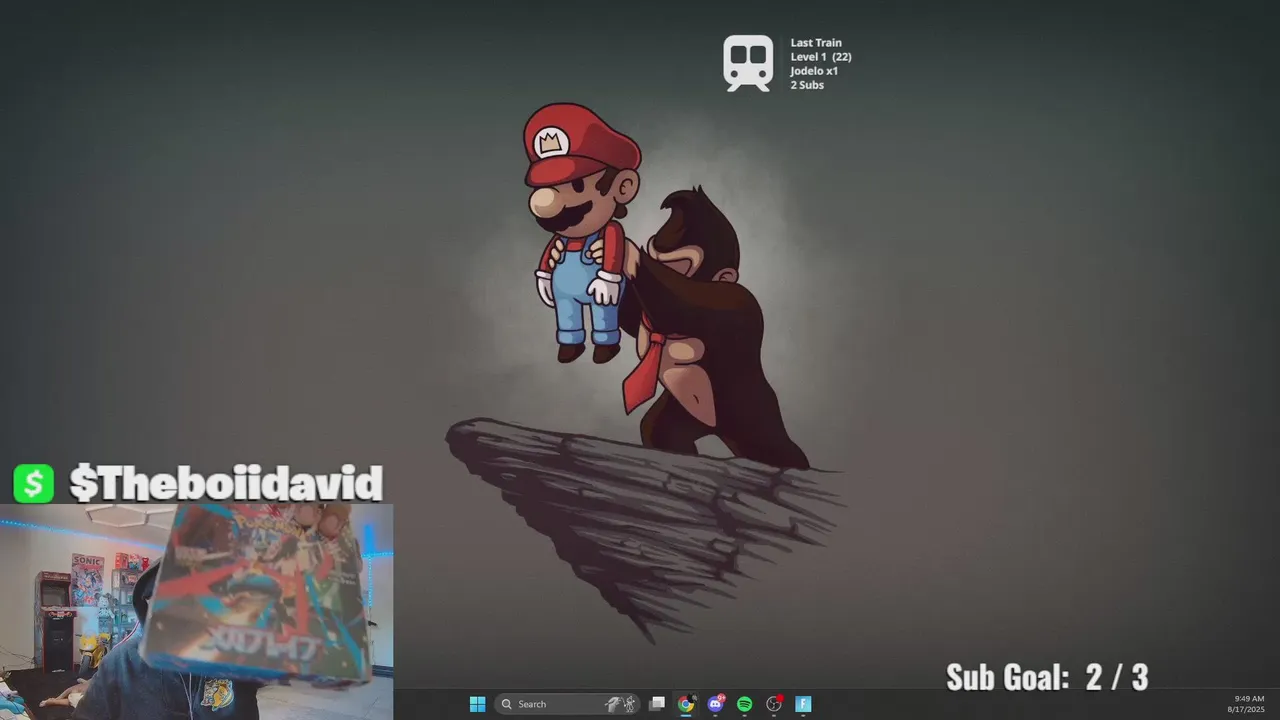Open the app with red notification dot
1280x720 pixels.
tap(773, 704)
